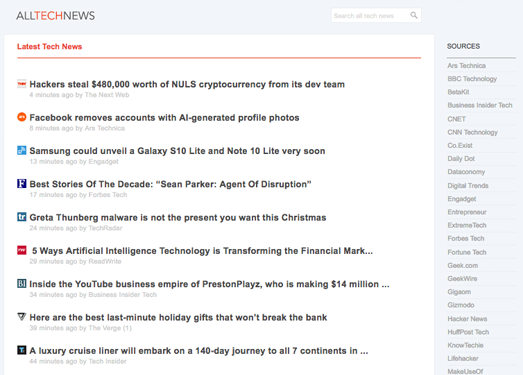Image resolution: width=523 pixels, height=375 pixels.
Task: Click TechRadar favicon beside Greta Thunberg story
Action: coord(22,217)
